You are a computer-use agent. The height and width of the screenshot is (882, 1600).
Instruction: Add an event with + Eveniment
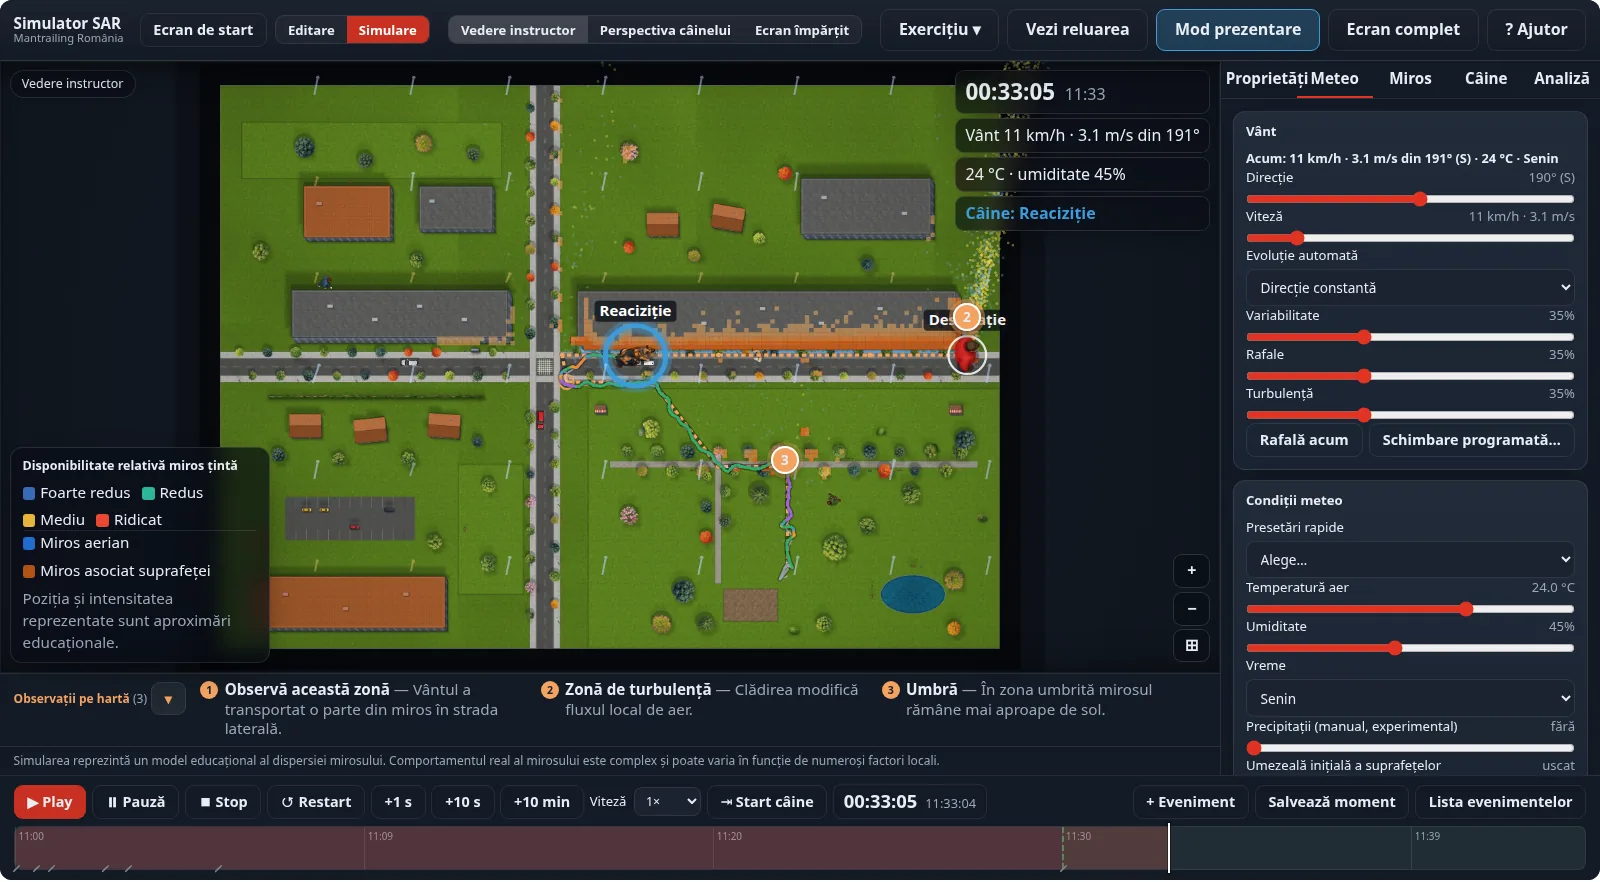1190,802
